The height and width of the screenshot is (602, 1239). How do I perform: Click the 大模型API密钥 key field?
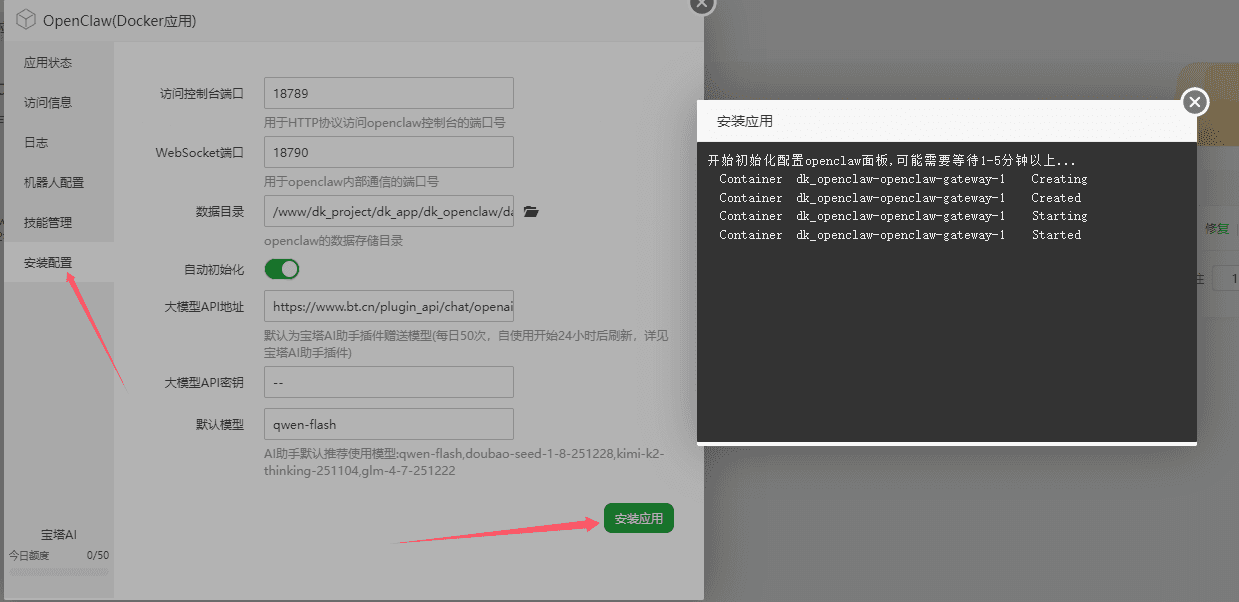pyautogui.click(x=388, y=382)
